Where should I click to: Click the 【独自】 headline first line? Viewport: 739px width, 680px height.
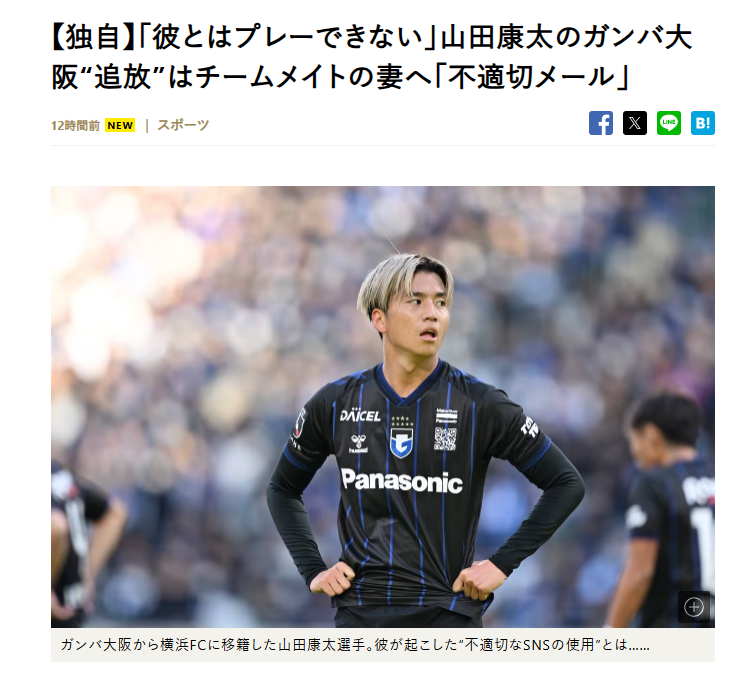click(x=371, y=37)
